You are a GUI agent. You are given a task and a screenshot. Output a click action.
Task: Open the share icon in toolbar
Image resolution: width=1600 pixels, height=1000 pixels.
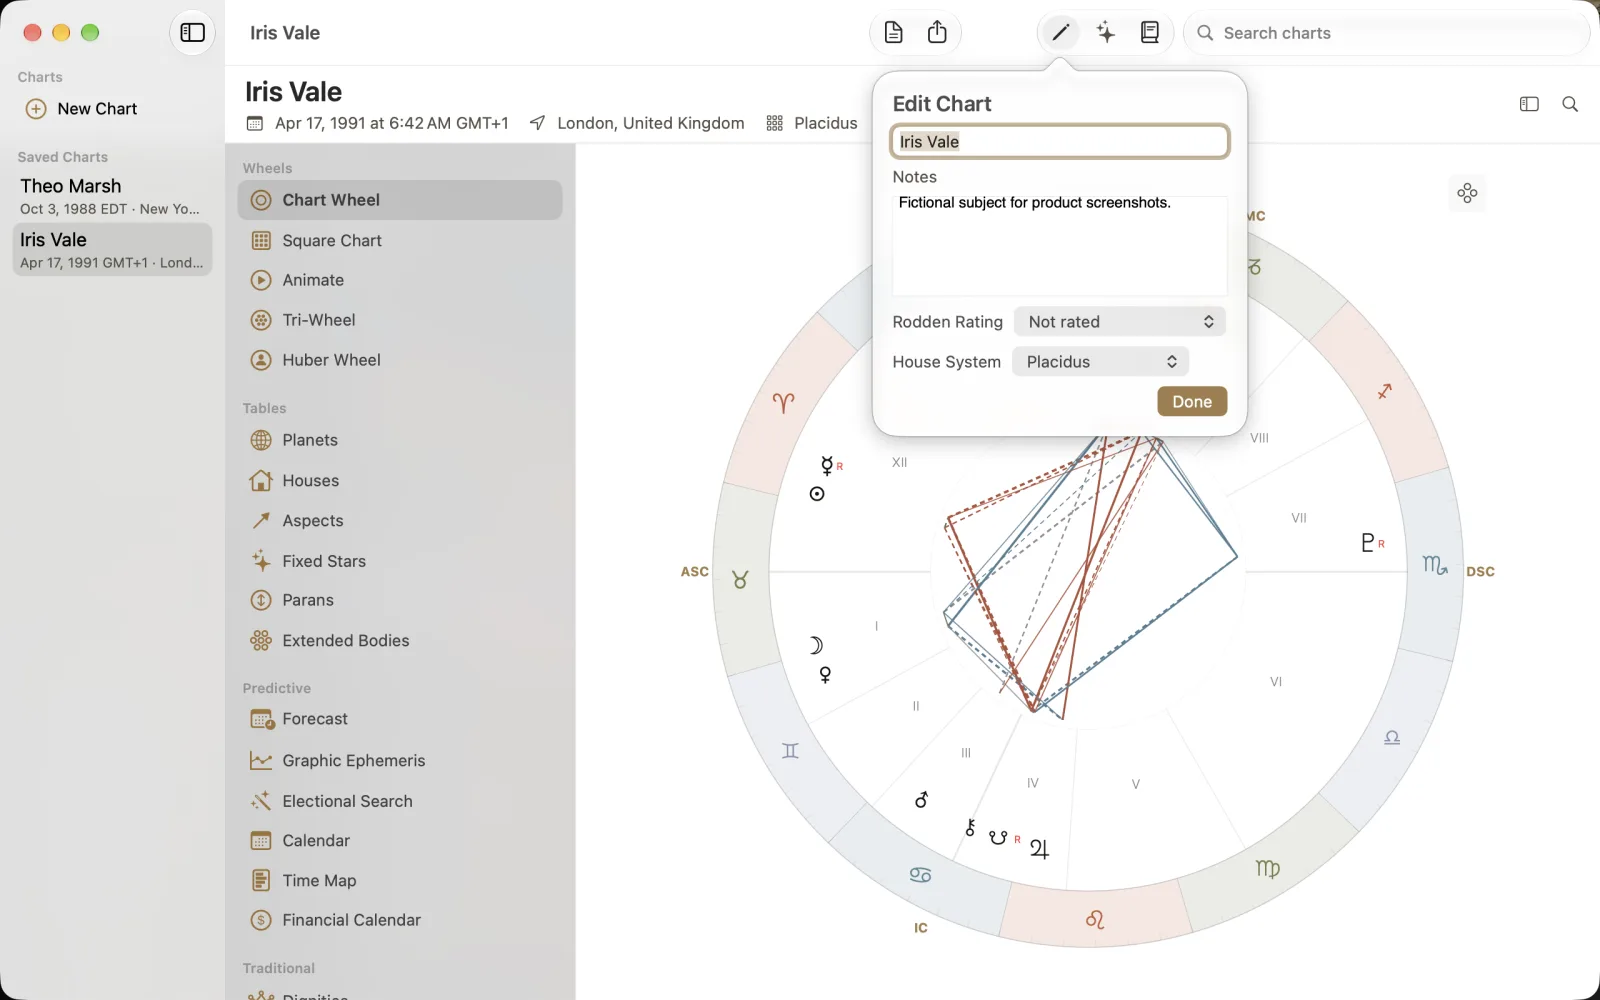pyautogui.click(x=937, y=33)
